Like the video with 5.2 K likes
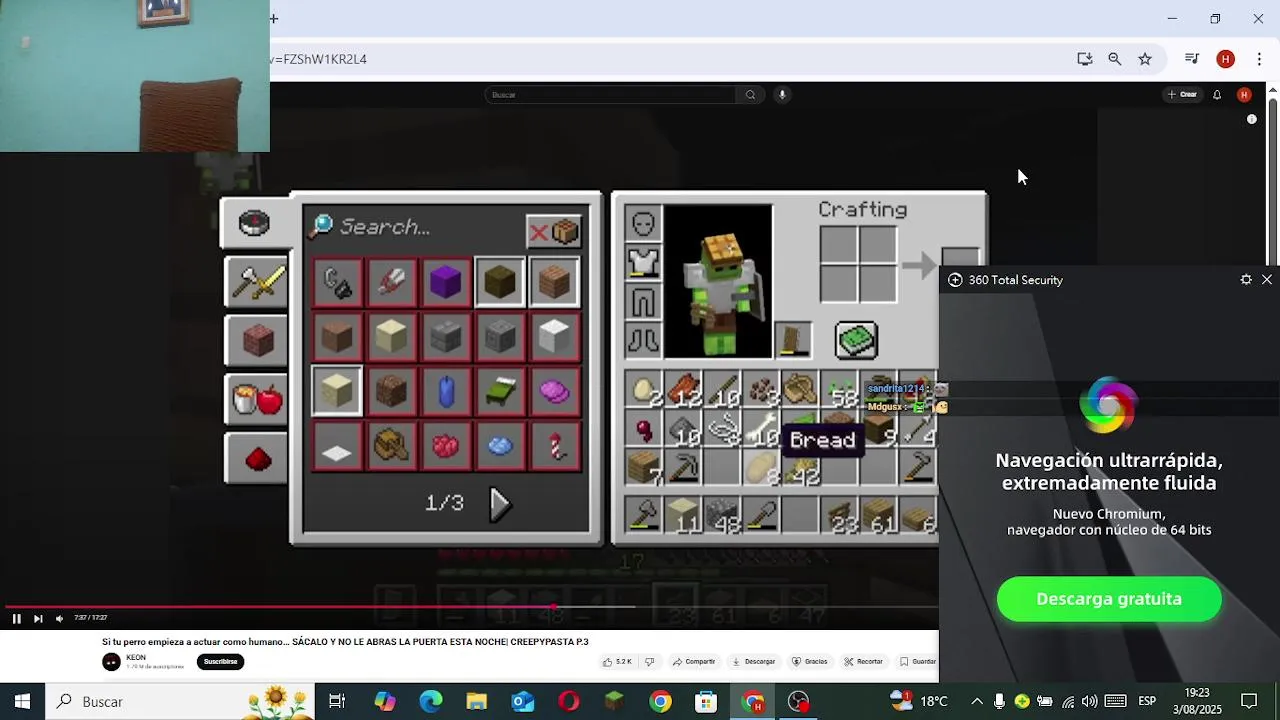Viewport: 1280px width, 720px height. tap(617, 662)
